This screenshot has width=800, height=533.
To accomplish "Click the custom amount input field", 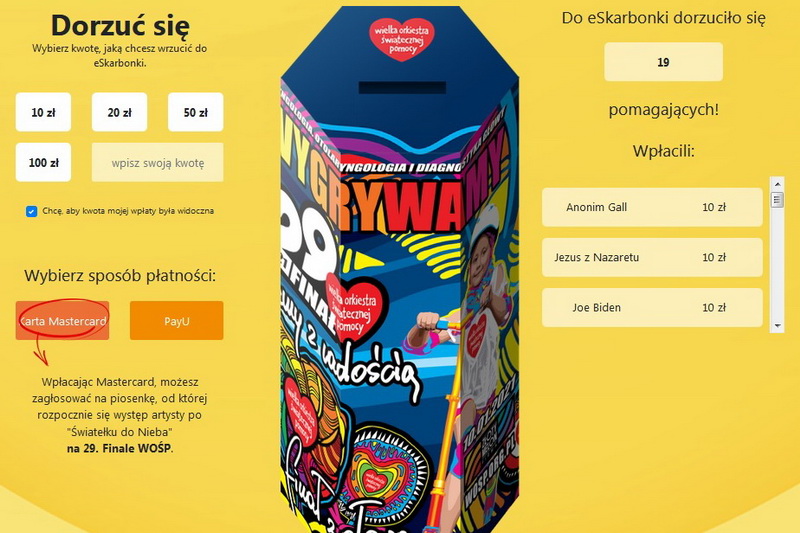I will coord(158,163).
